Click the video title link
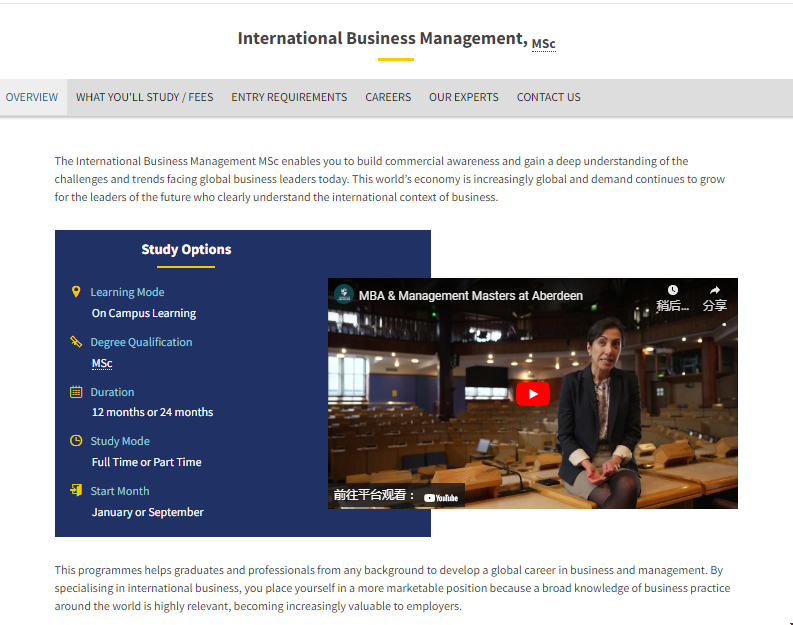The image size is (793, 625). pyautogui.click(x=470, y=296)
